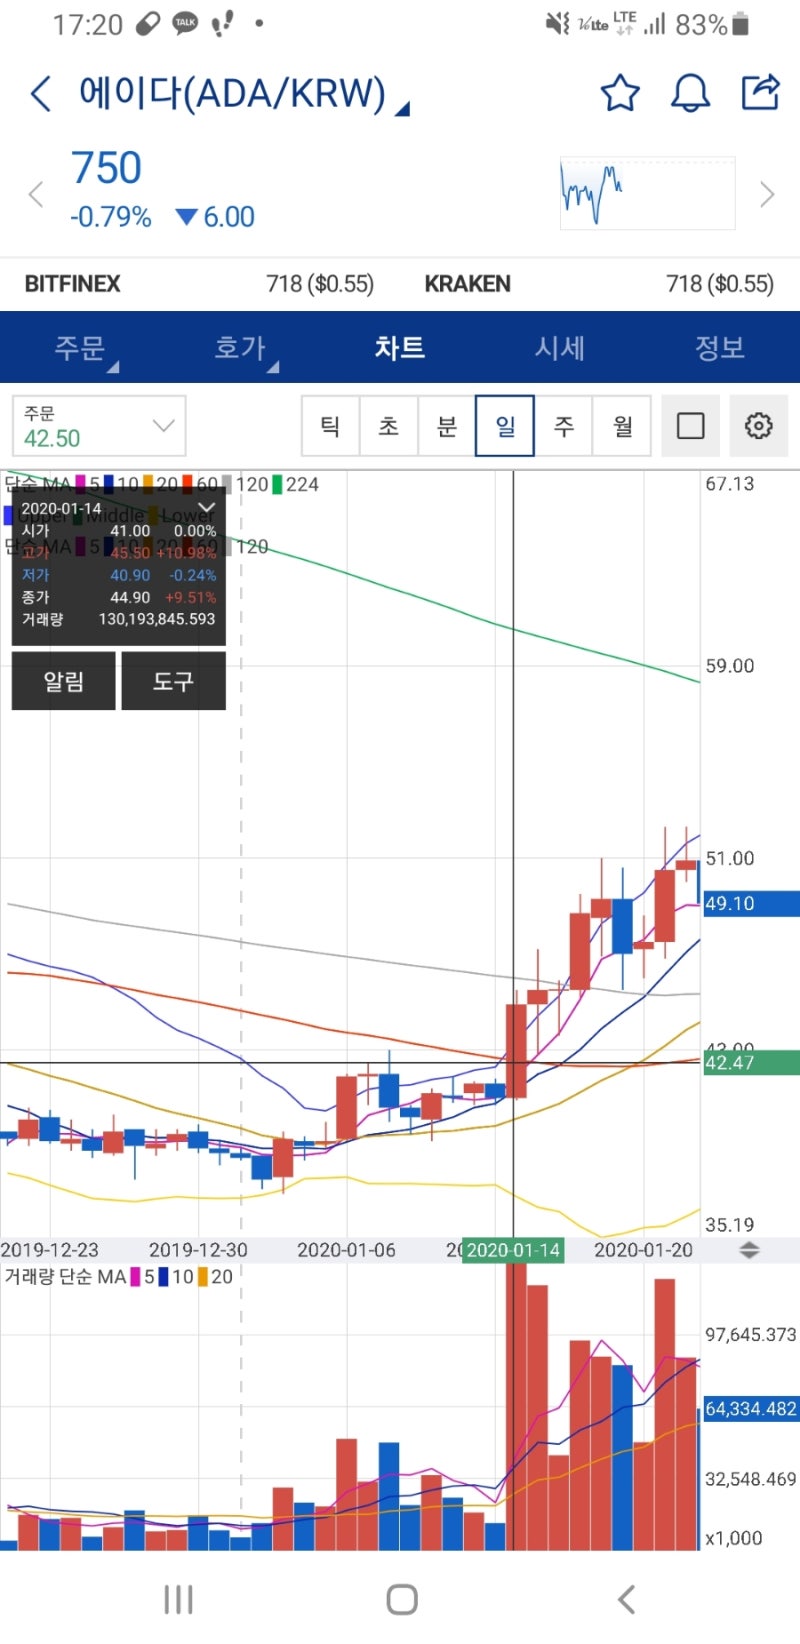Select 일 daily chart interval

[x=505, y=426]
